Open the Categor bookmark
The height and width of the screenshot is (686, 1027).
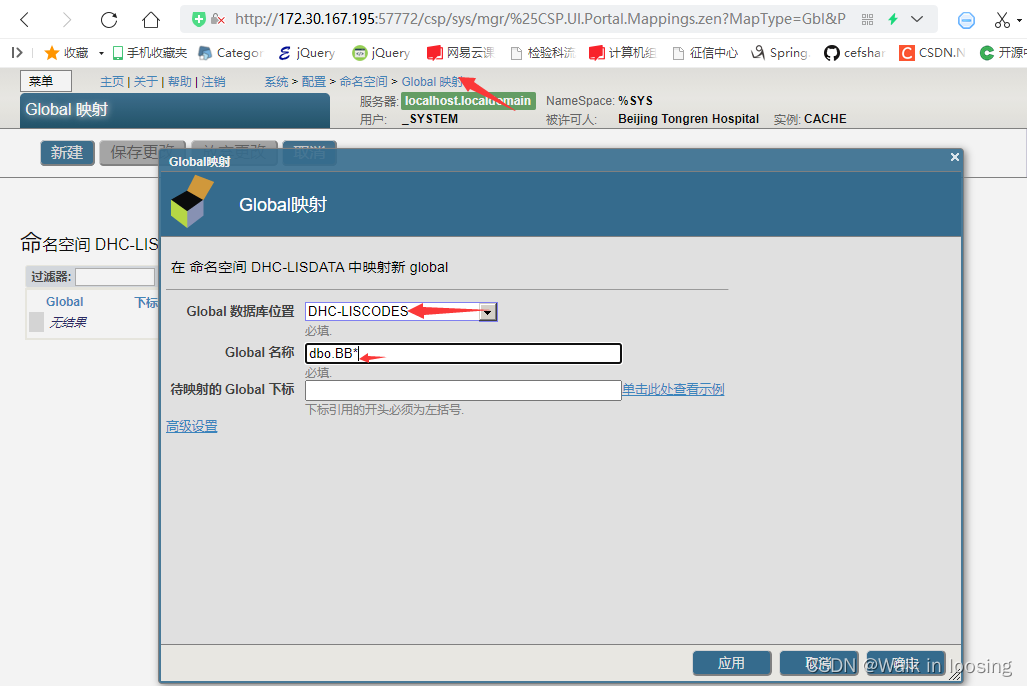tap(231, 52)
